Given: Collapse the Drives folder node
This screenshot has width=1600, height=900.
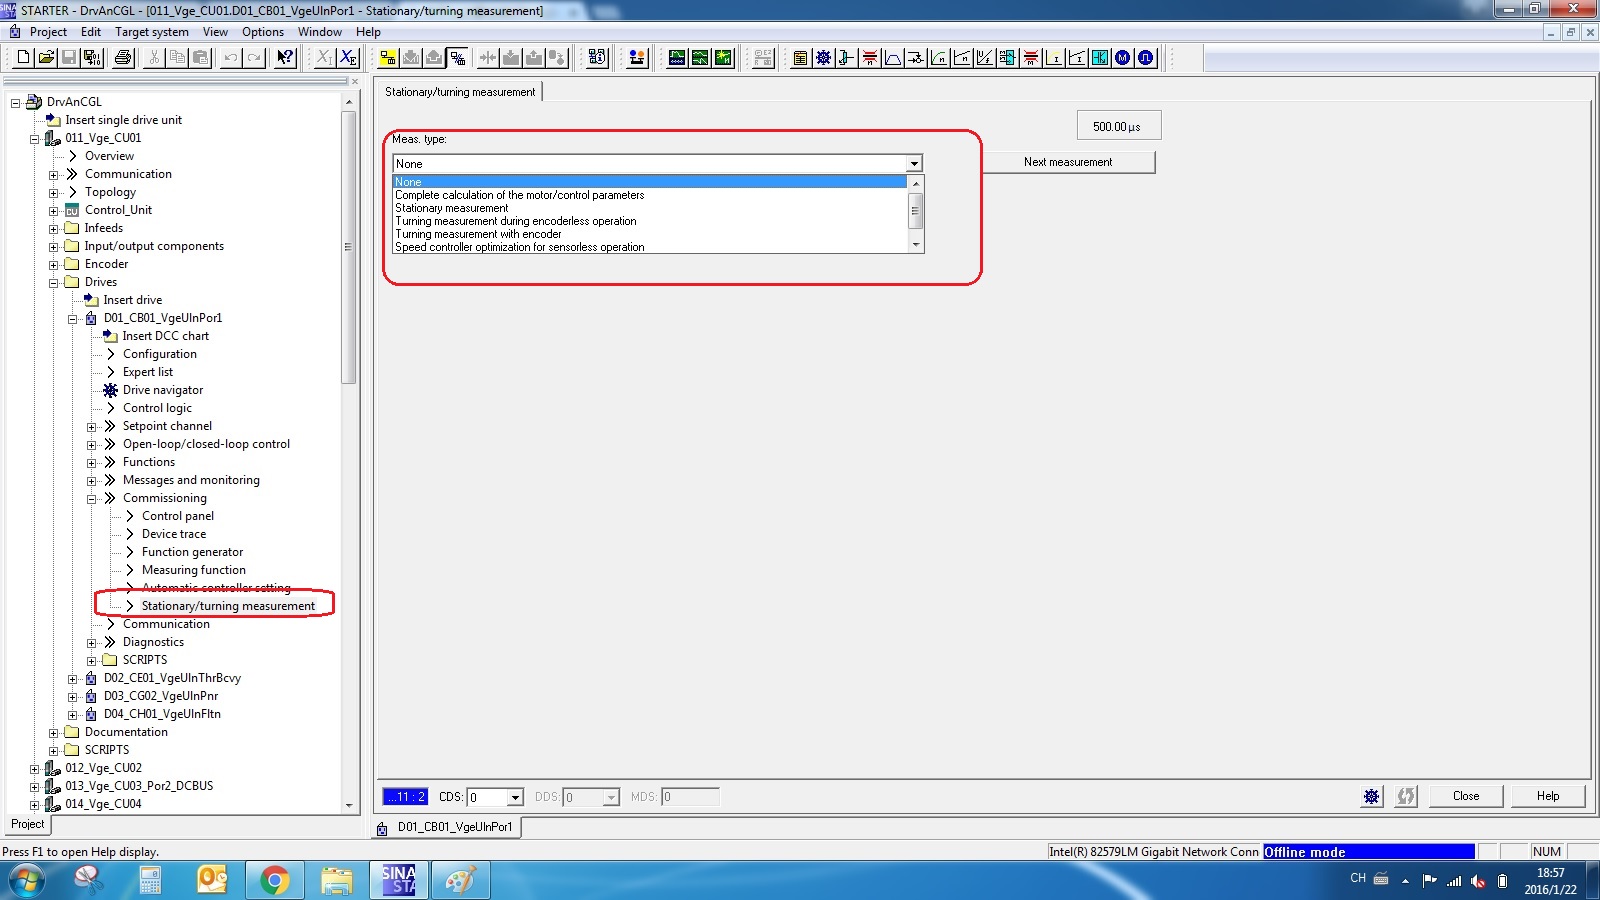Looking at the screenshot, I should 54,282.
